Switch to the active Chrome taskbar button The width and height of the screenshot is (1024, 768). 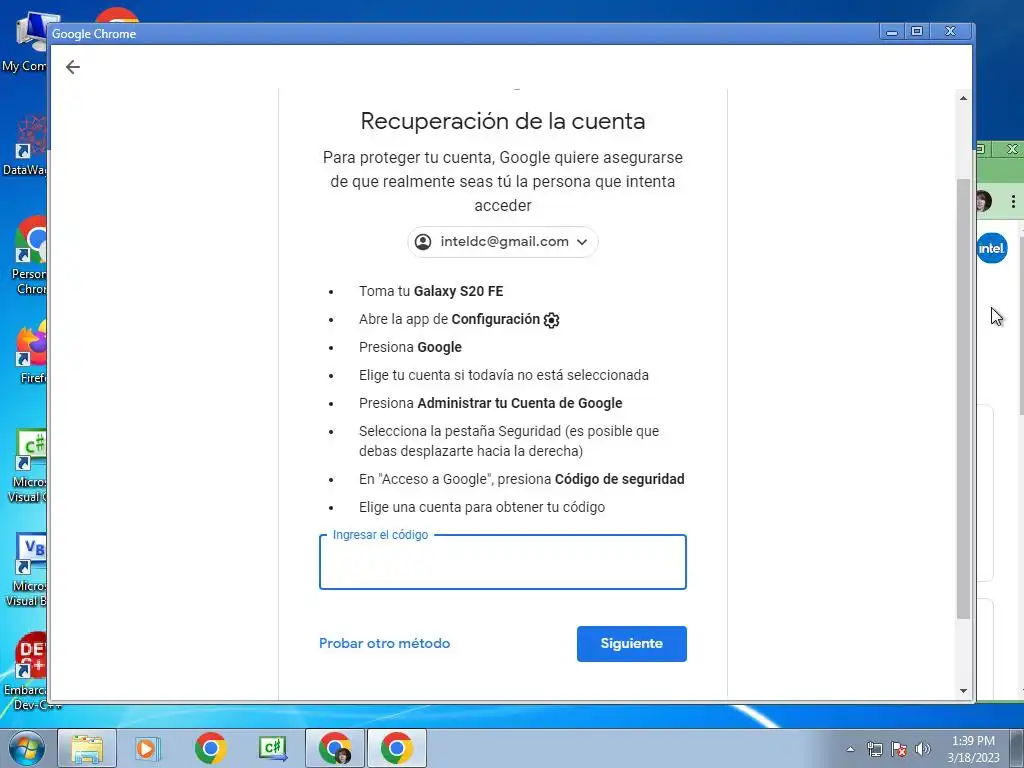(397, 748)
